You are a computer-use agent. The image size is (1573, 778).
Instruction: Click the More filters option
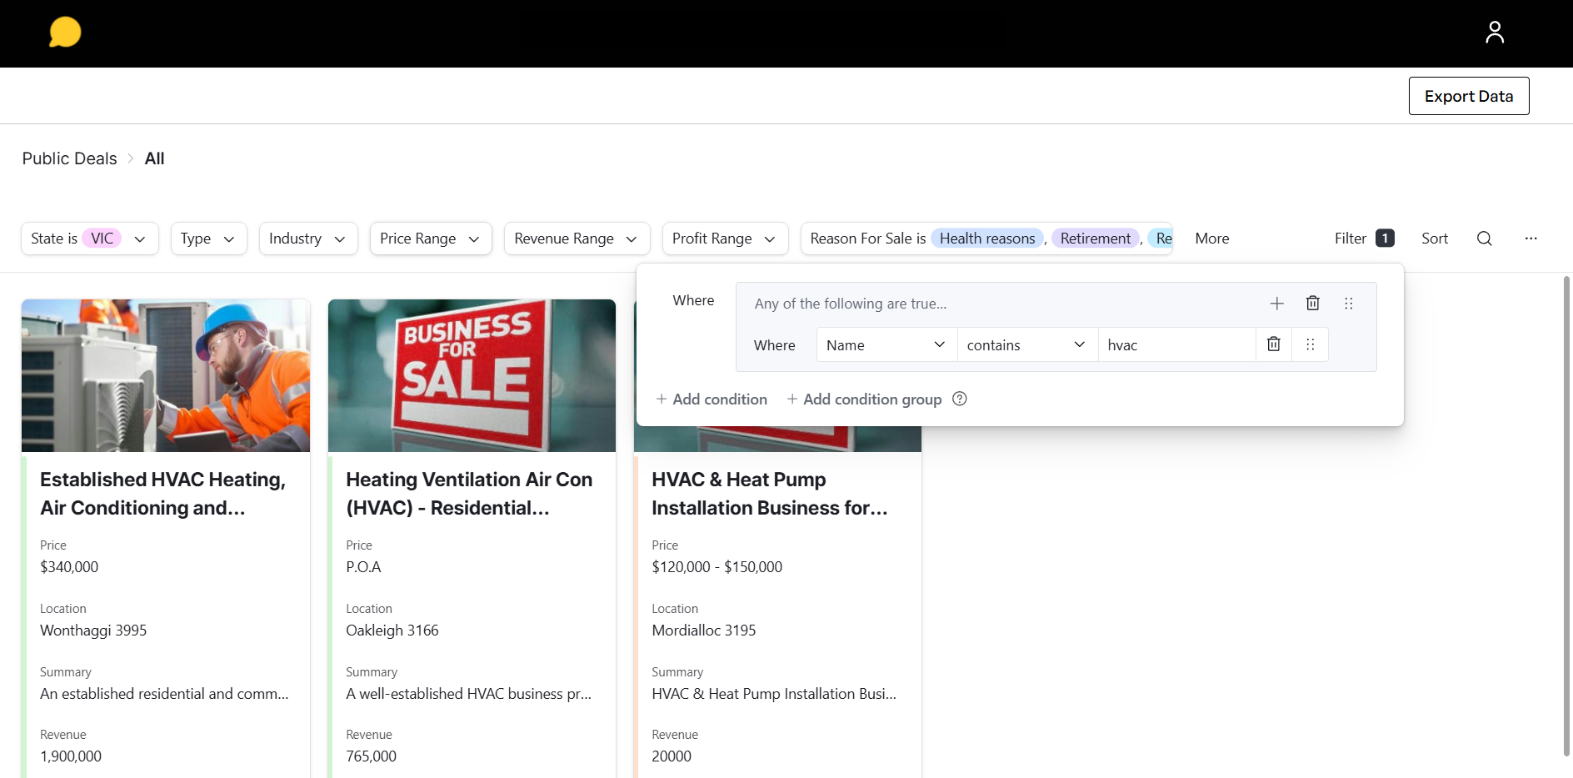tap(1212, 238)
